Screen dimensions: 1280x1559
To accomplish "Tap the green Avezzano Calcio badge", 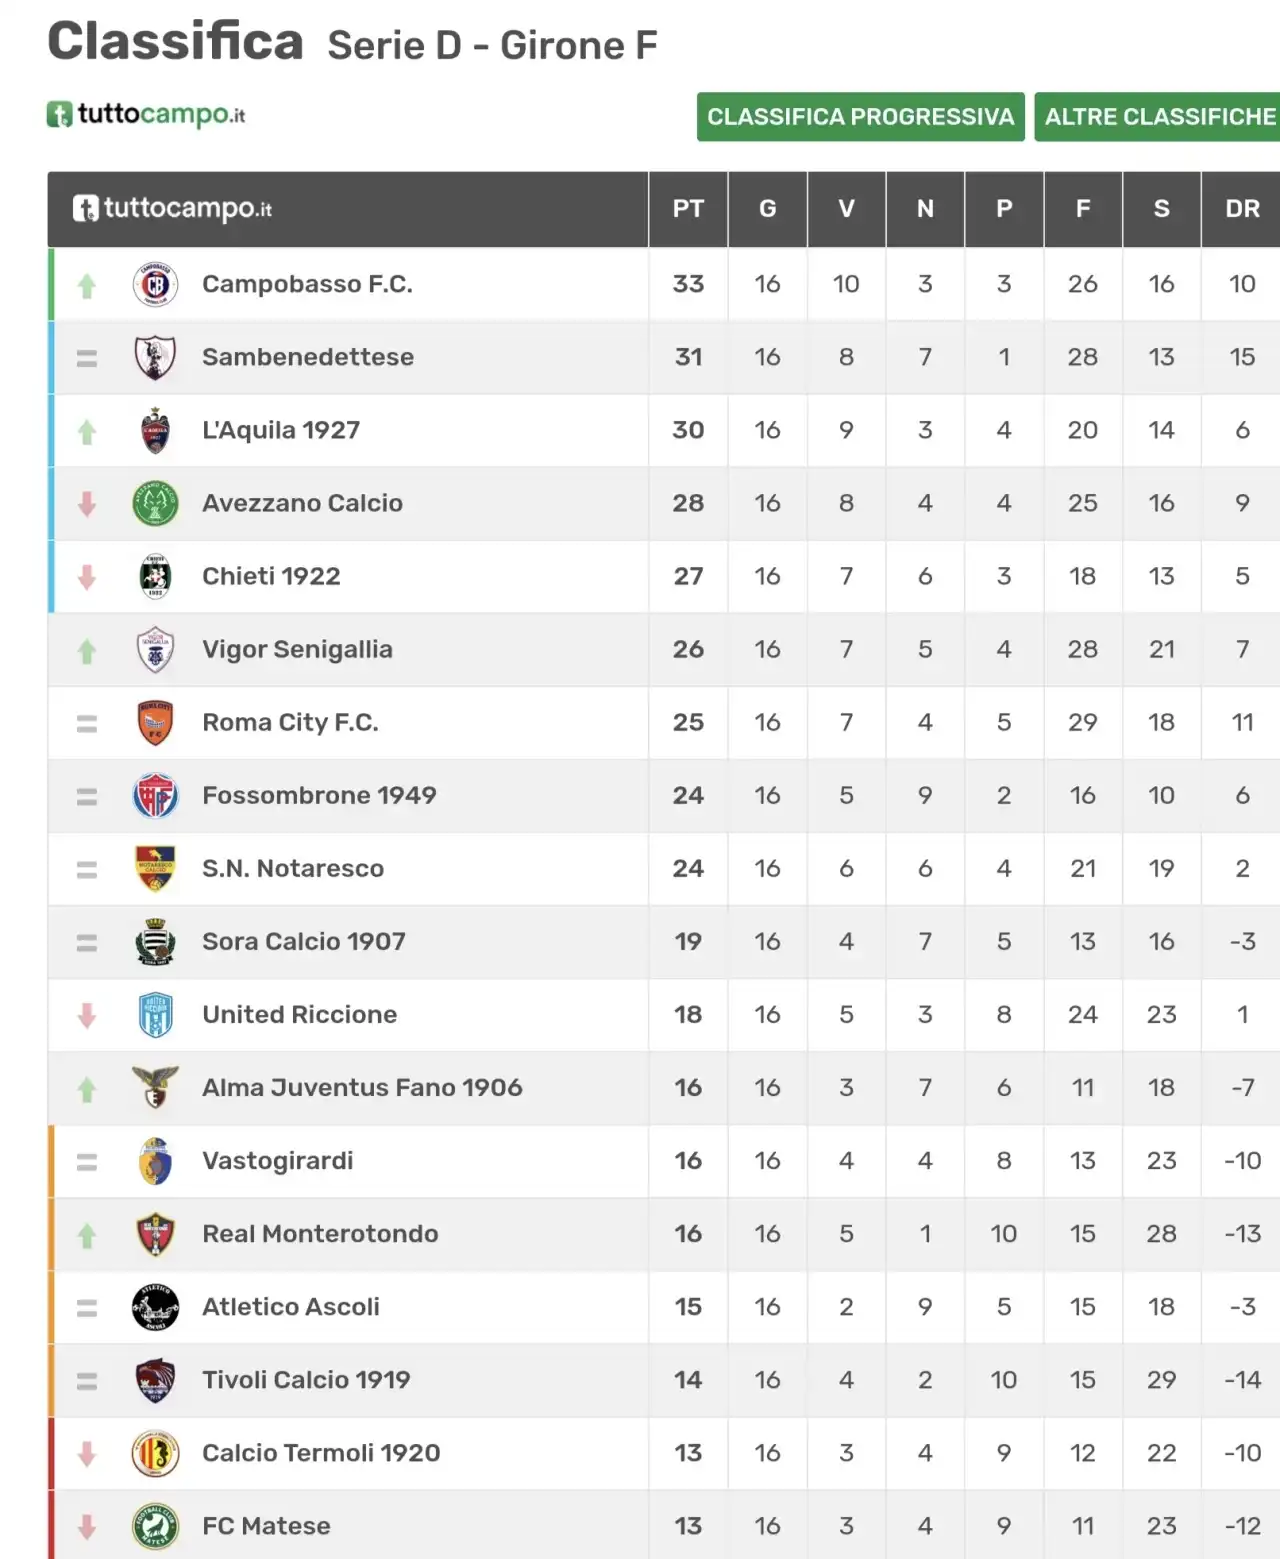I will (x=155, y=503).
